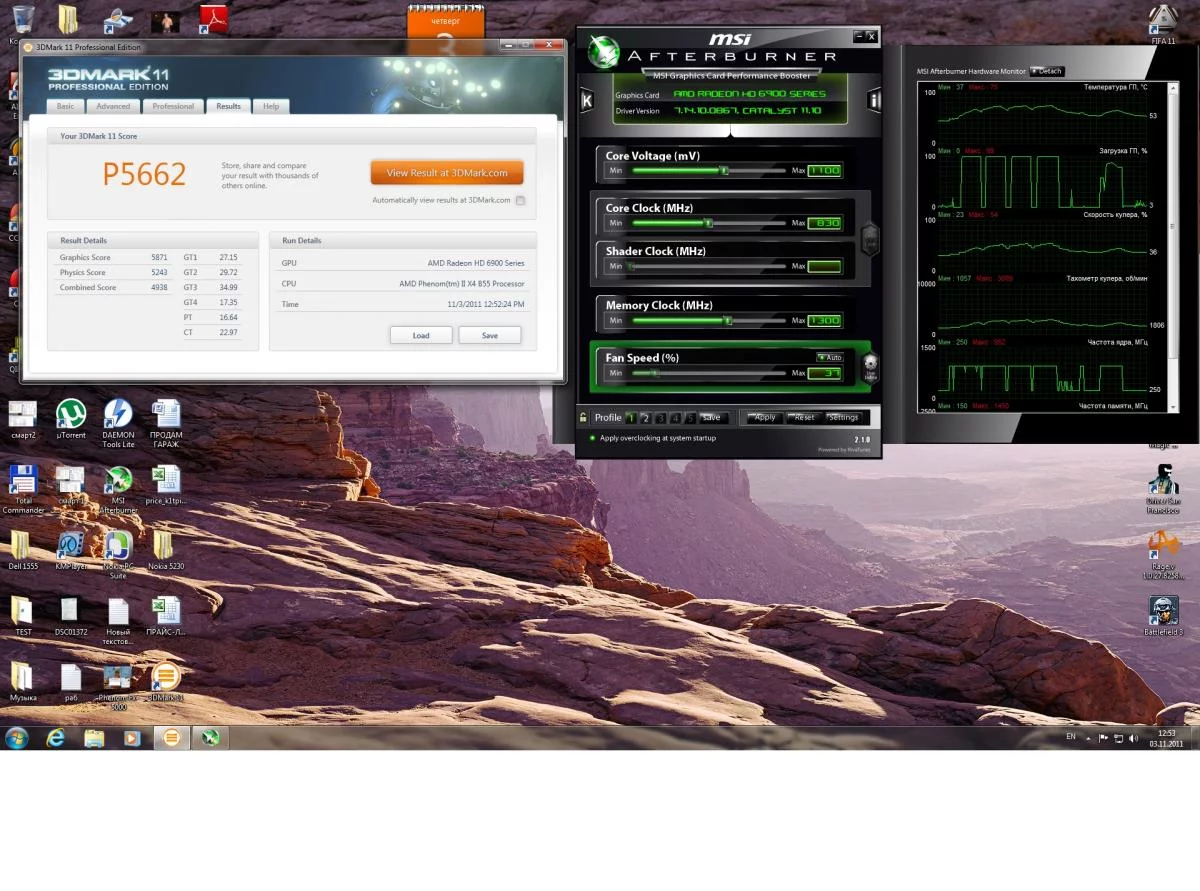Viewport: 1200px width, 891px height.
Task: Click the link clocks icon beside Core Clock
Action: [869, 239]
